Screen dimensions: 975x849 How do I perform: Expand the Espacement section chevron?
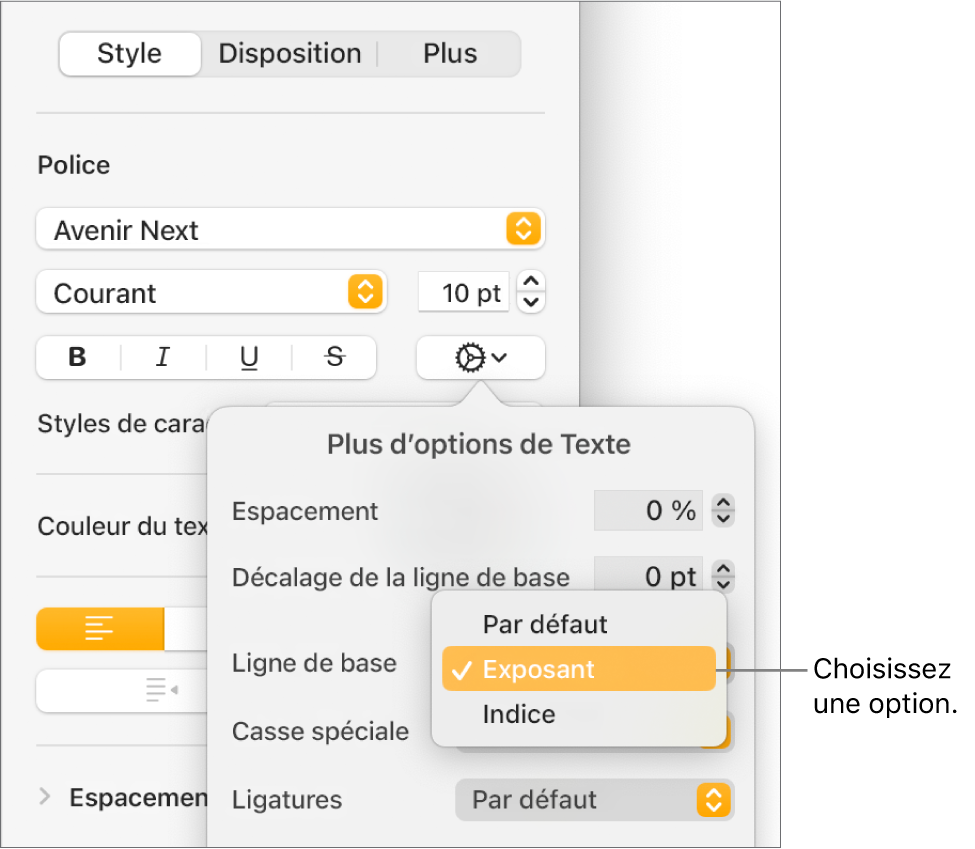point(45,797)
